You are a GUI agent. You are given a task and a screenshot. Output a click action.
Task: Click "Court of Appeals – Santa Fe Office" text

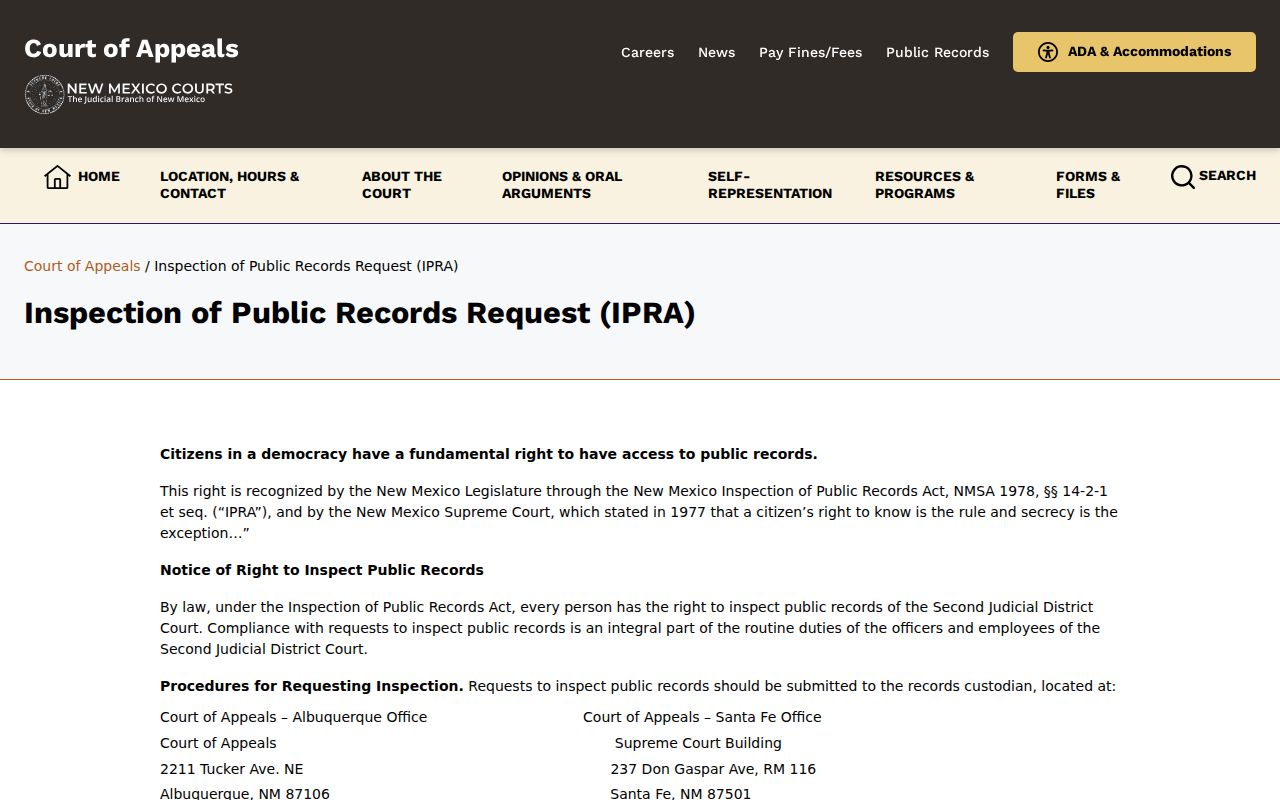(702, 717)
